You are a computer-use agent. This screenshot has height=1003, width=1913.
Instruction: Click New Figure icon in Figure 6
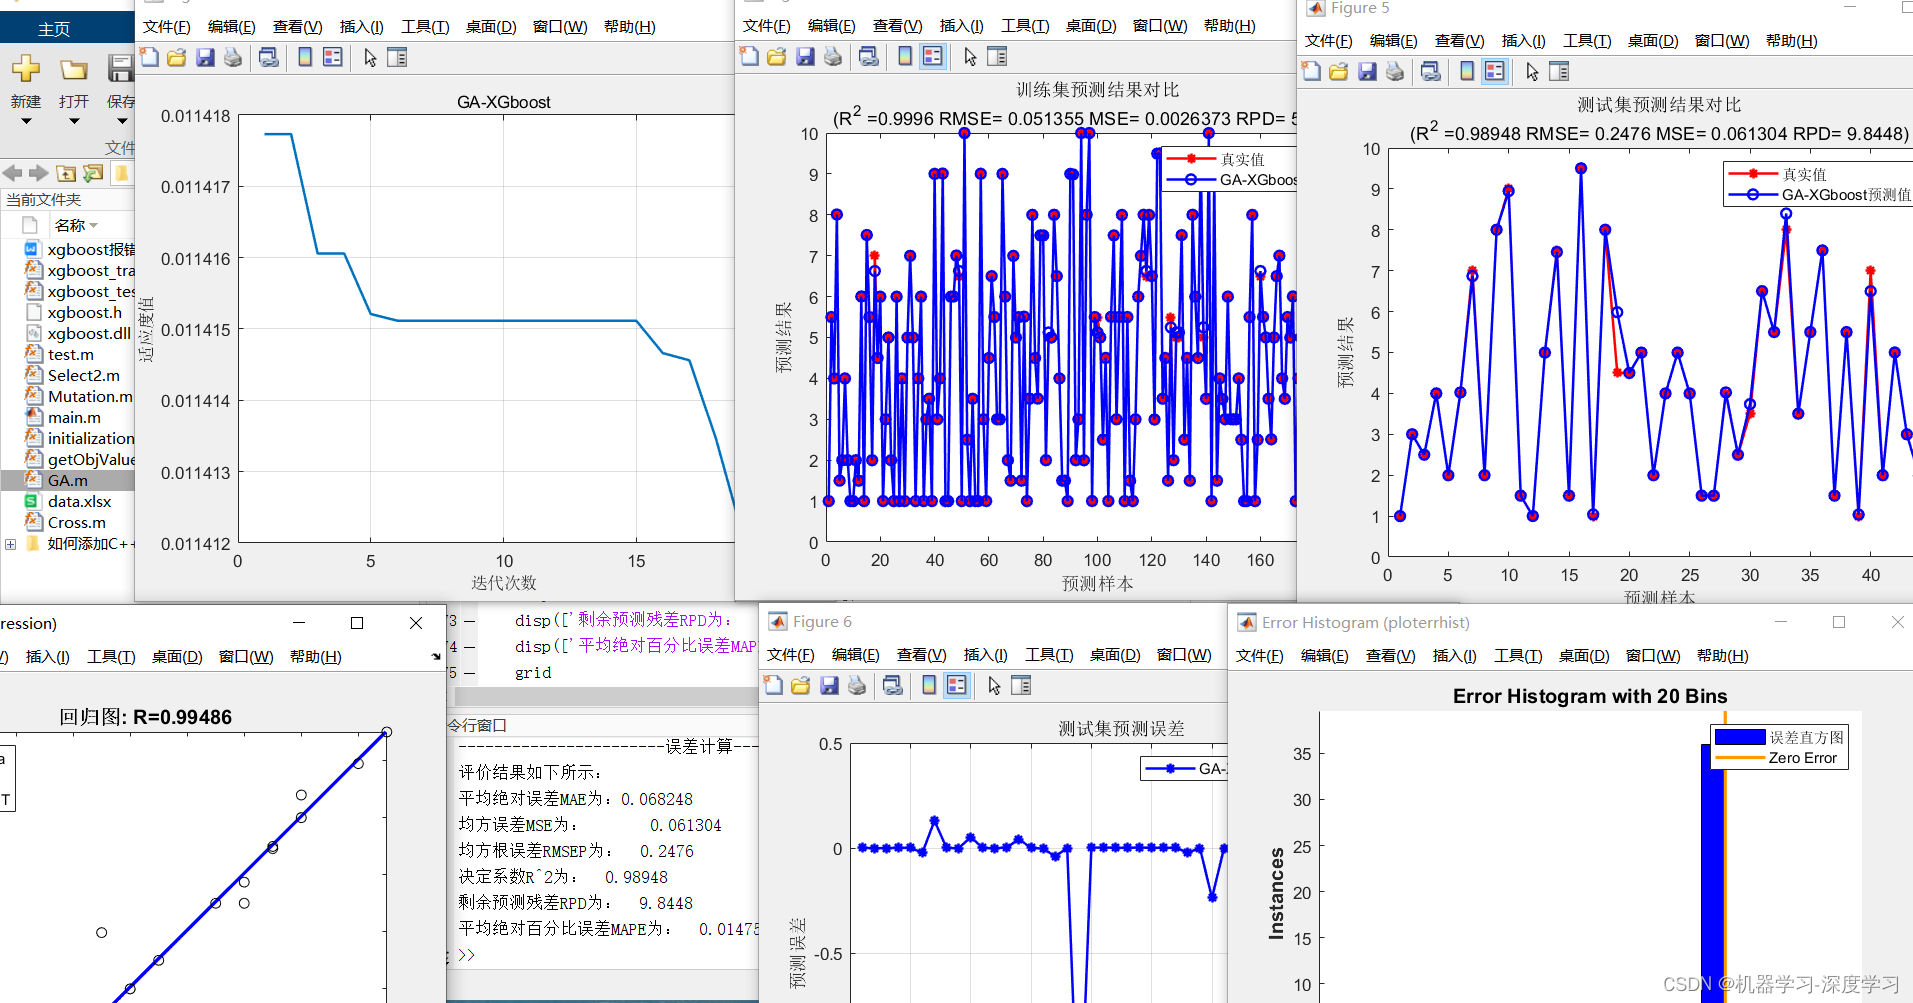pyautogui.click(x=773, y=685)
